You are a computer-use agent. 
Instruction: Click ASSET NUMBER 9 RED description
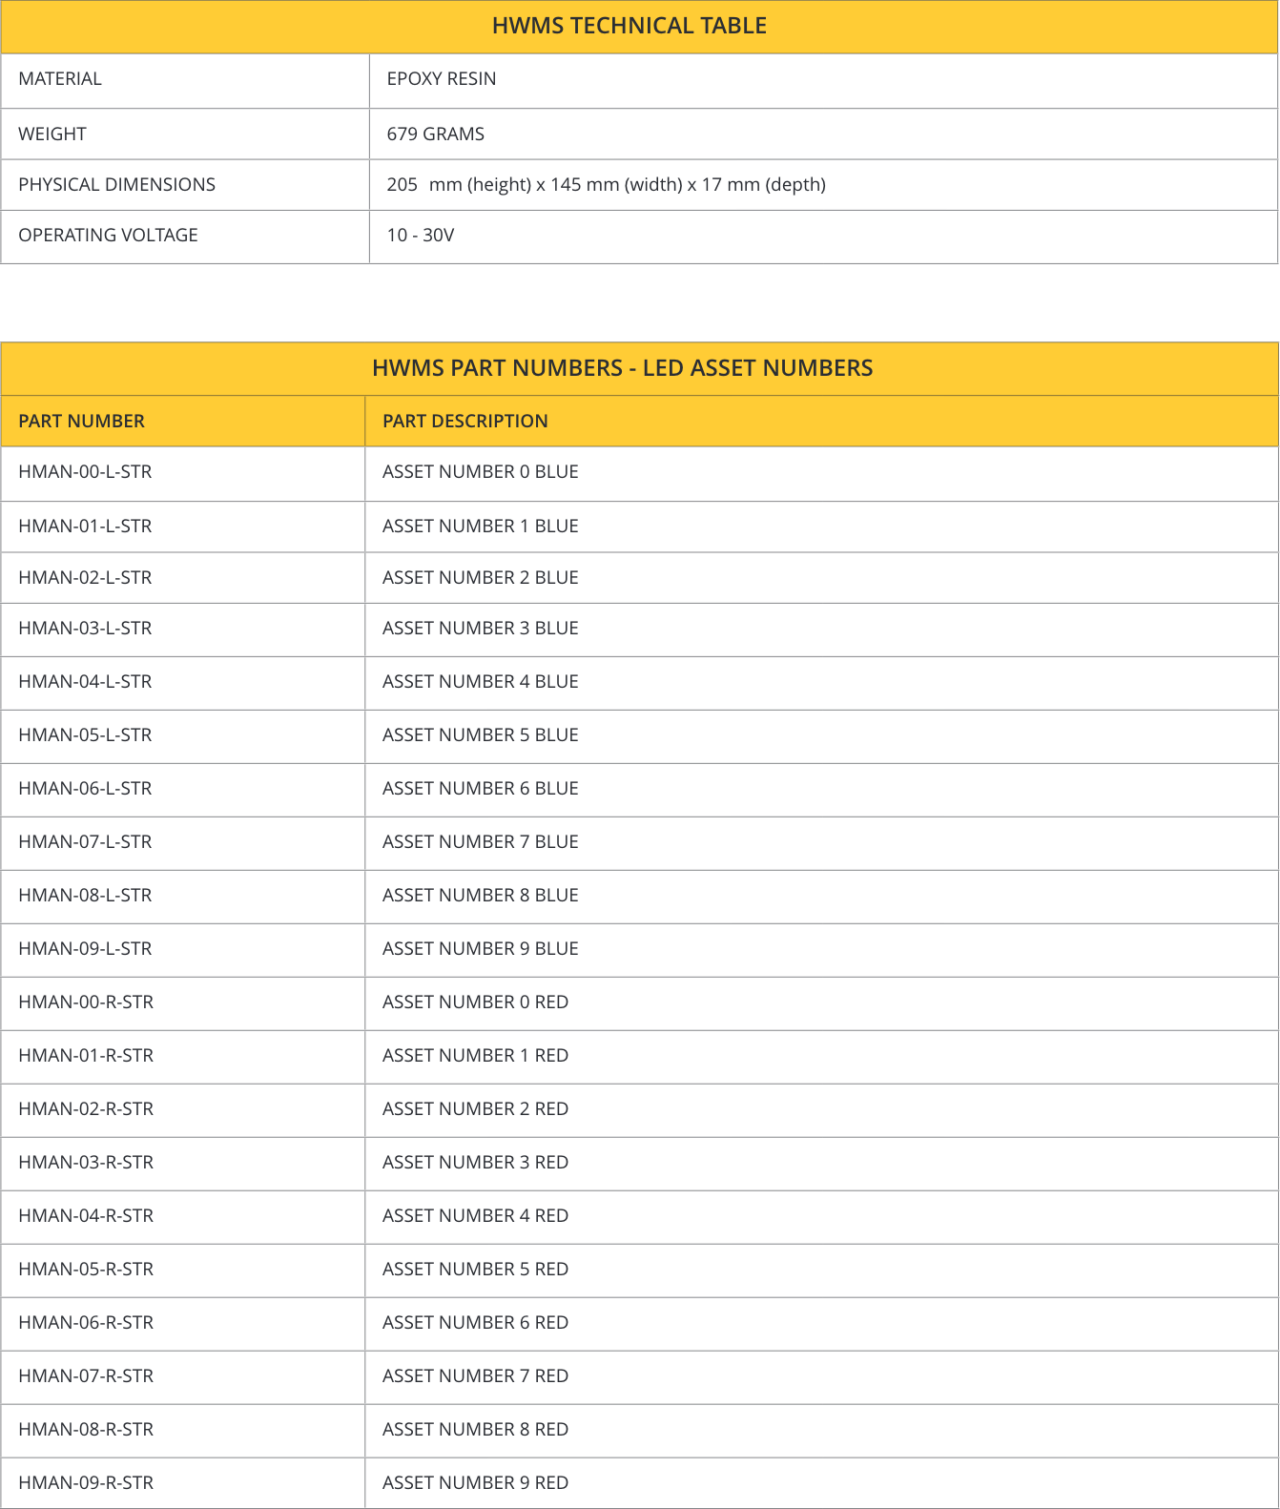coord(475,1483)
